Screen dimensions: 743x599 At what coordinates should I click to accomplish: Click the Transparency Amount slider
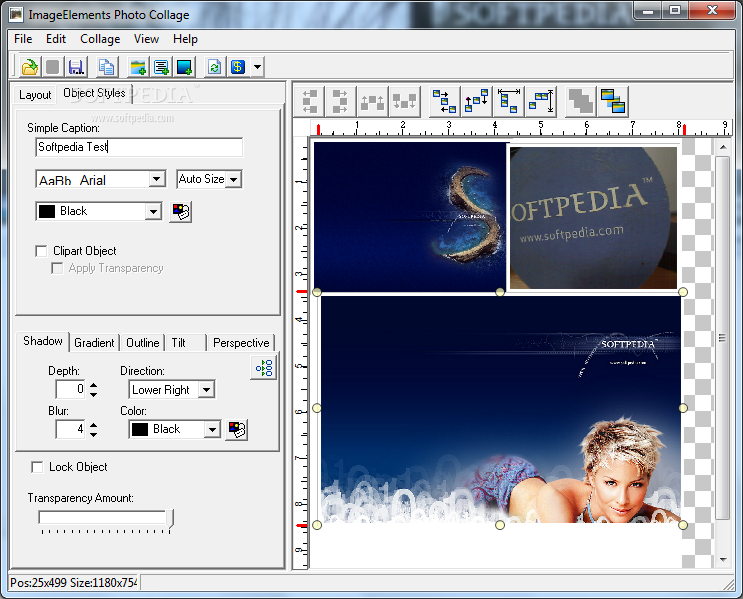105,517
